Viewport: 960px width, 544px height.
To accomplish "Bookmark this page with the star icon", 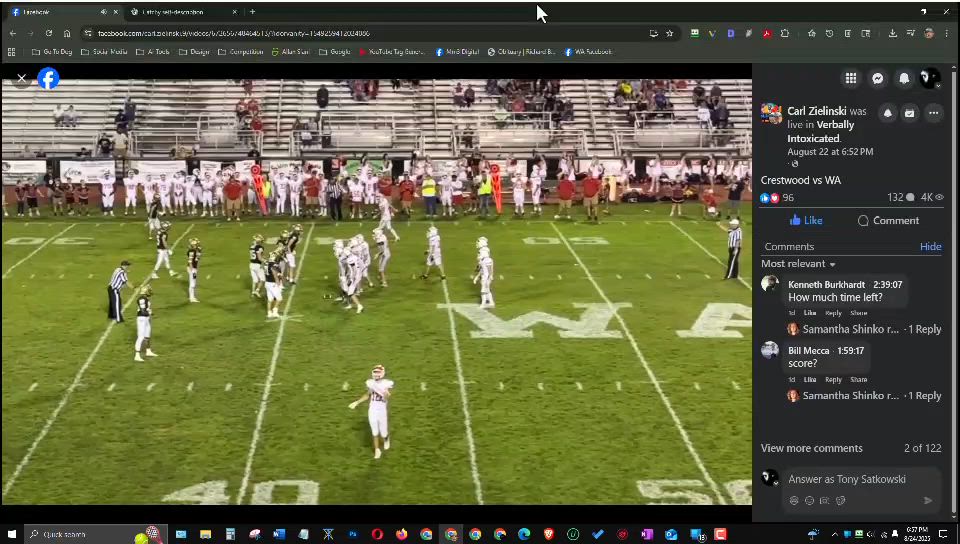I will coord(670,33).
